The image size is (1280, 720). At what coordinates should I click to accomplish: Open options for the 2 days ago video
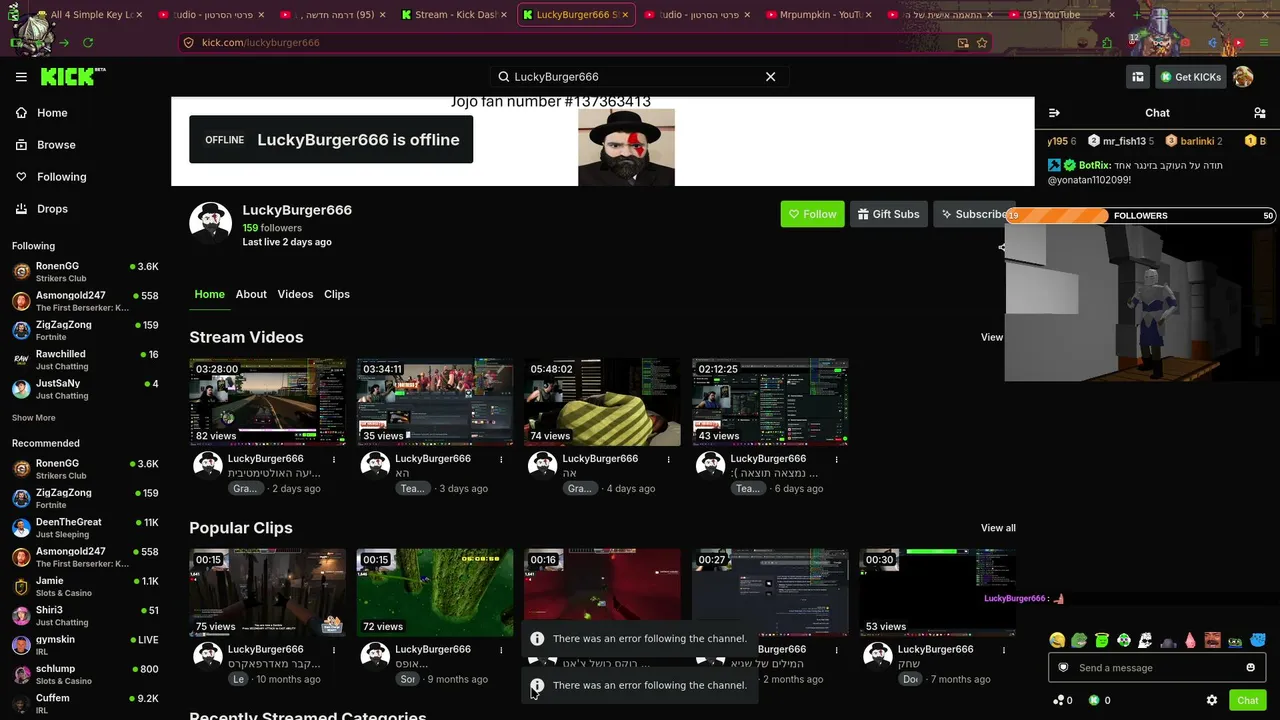pyautogui.click(x=334, y=459)
